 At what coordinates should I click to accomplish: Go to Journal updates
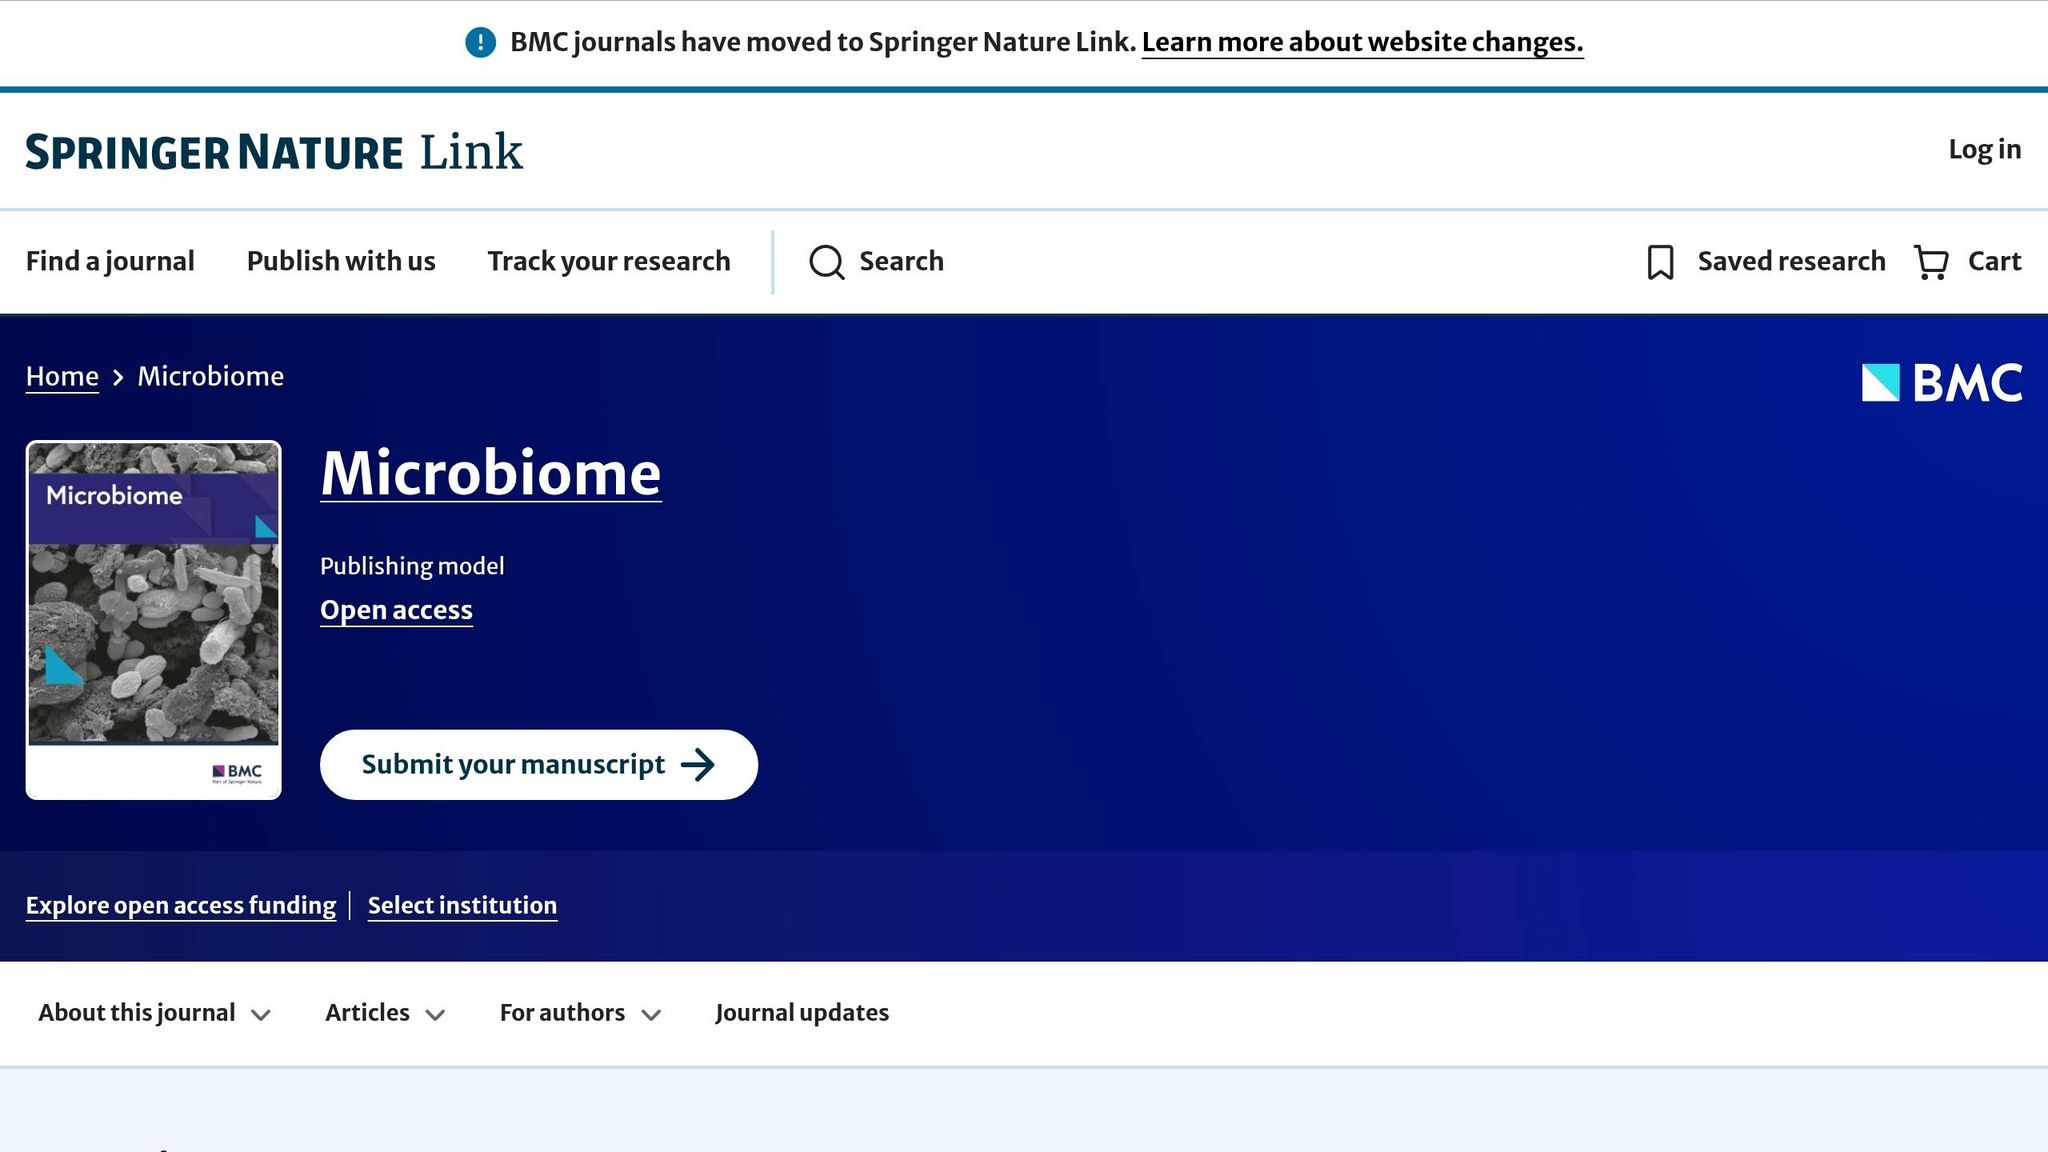(802, 1013)
